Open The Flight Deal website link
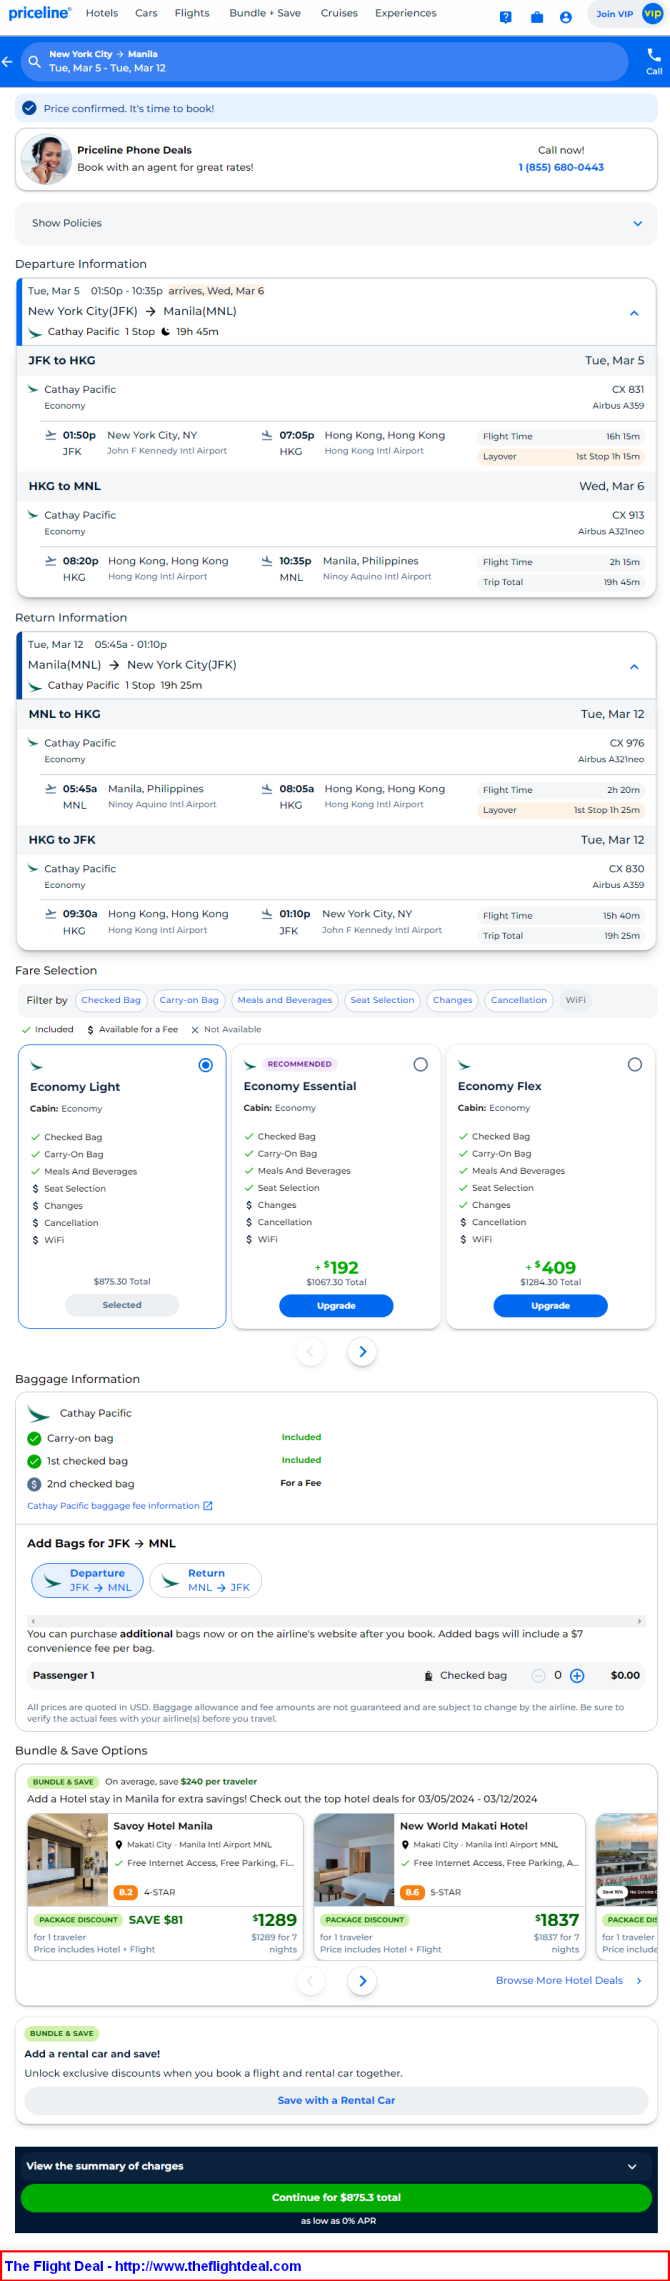670x2281 pixels. point(153,2266)
